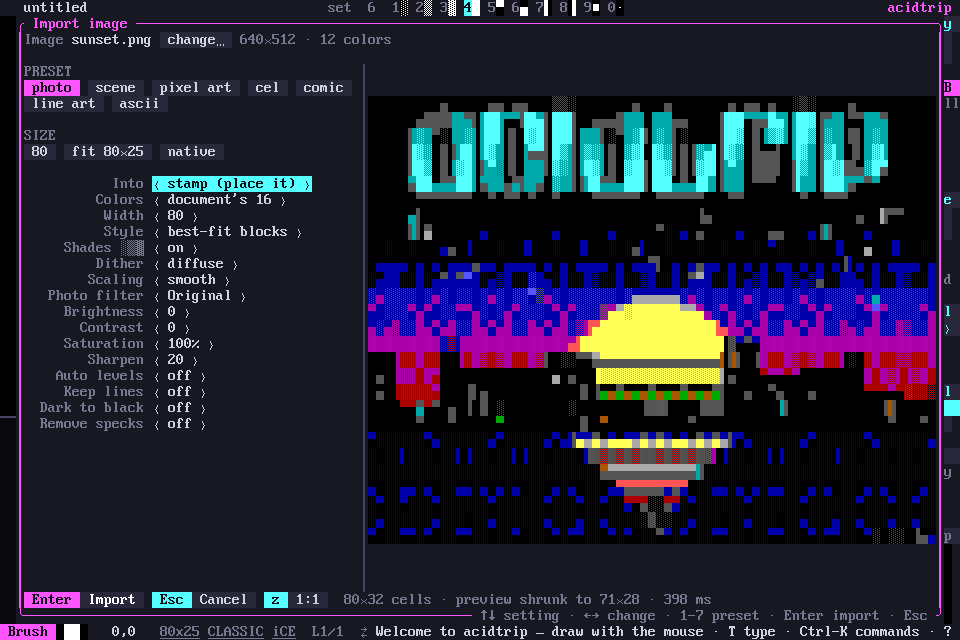Viewport: 960px width, 640px height.
Task: Toggle Remove specks value 'off'
Action: tap(179, 424)
